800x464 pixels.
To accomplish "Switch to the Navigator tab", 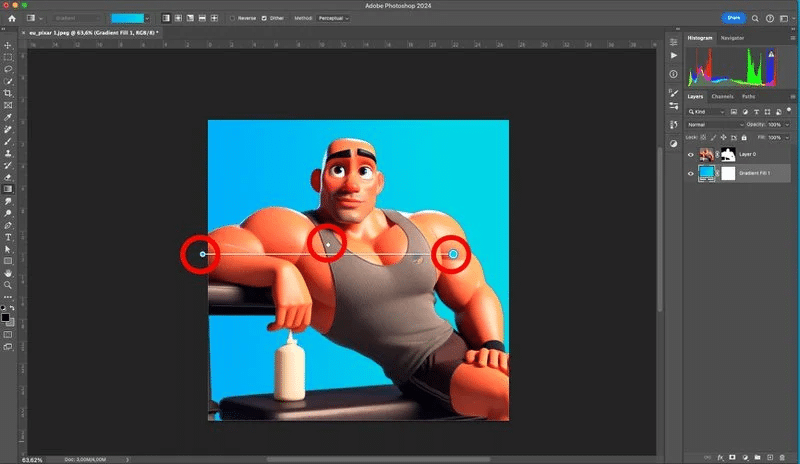I will [x=732, y=38].
